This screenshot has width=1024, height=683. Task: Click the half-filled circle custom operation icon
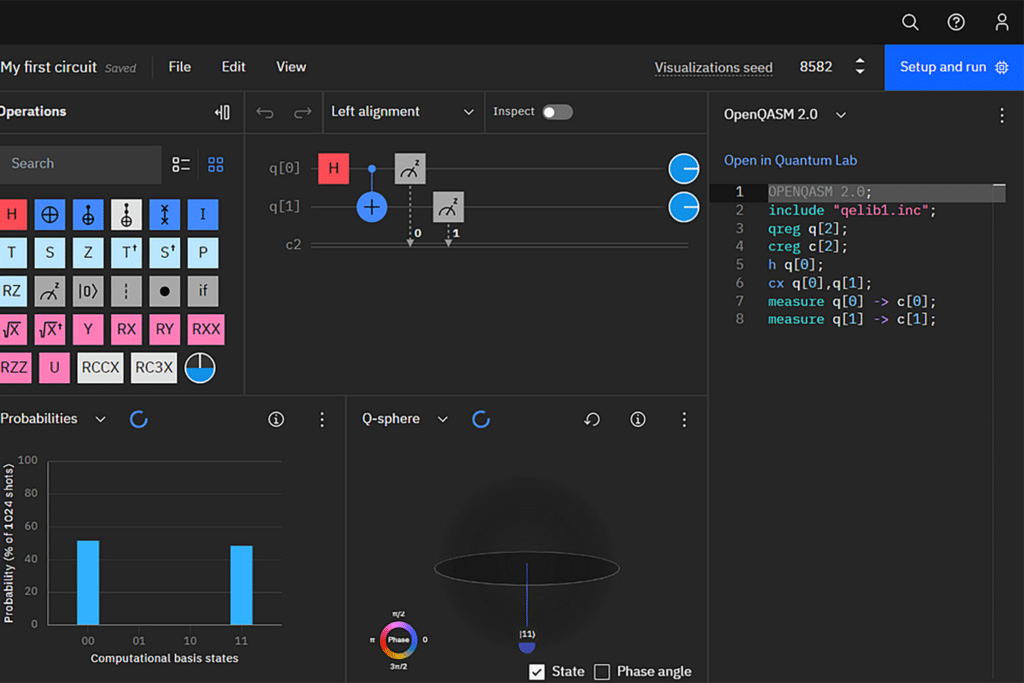[200, 368]
